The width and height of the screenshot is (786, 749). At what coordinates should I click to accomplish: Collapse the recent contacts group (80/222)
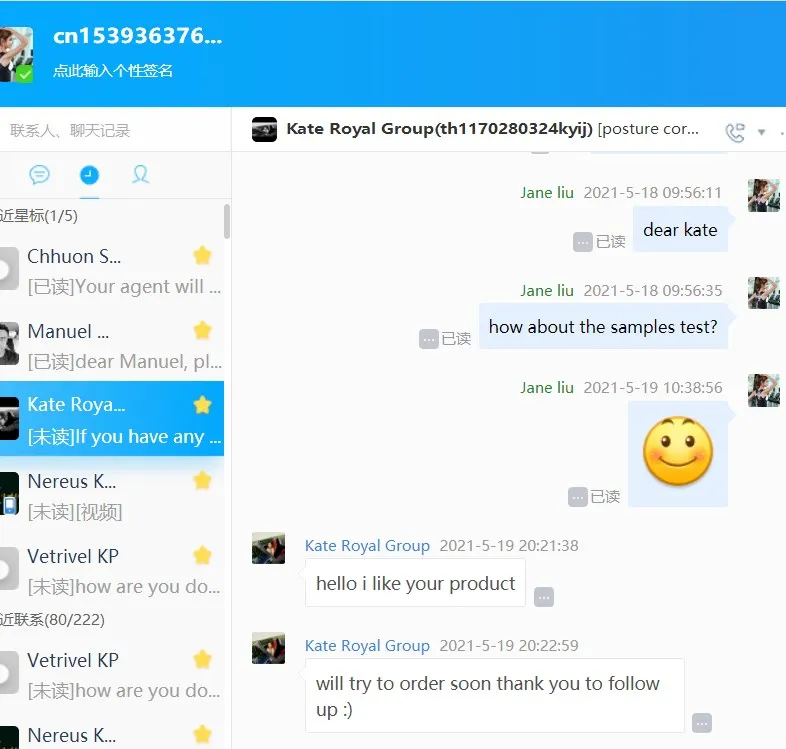(53, 620)
